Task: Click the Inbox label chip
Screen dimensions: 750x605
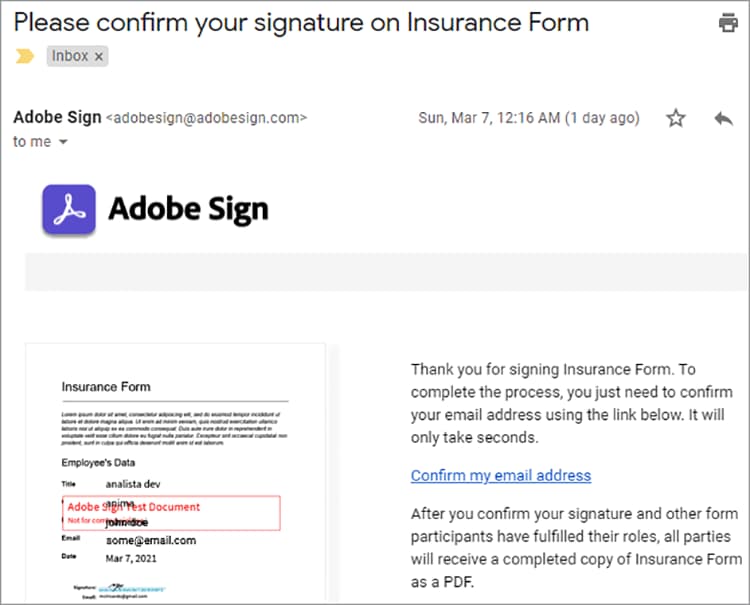Action: coord(70,57)
